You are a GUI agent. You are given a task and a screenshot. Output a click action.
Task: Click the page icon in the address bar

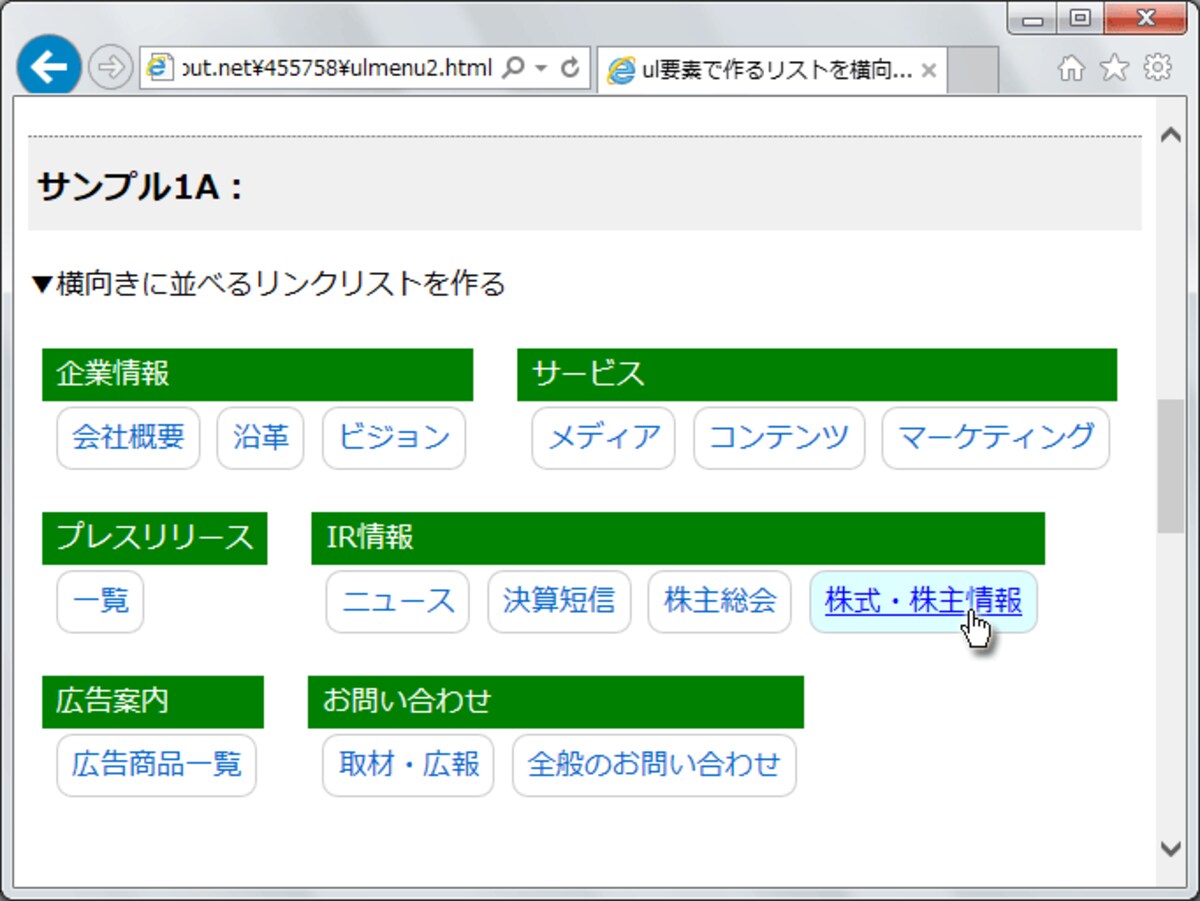[159, 68]
